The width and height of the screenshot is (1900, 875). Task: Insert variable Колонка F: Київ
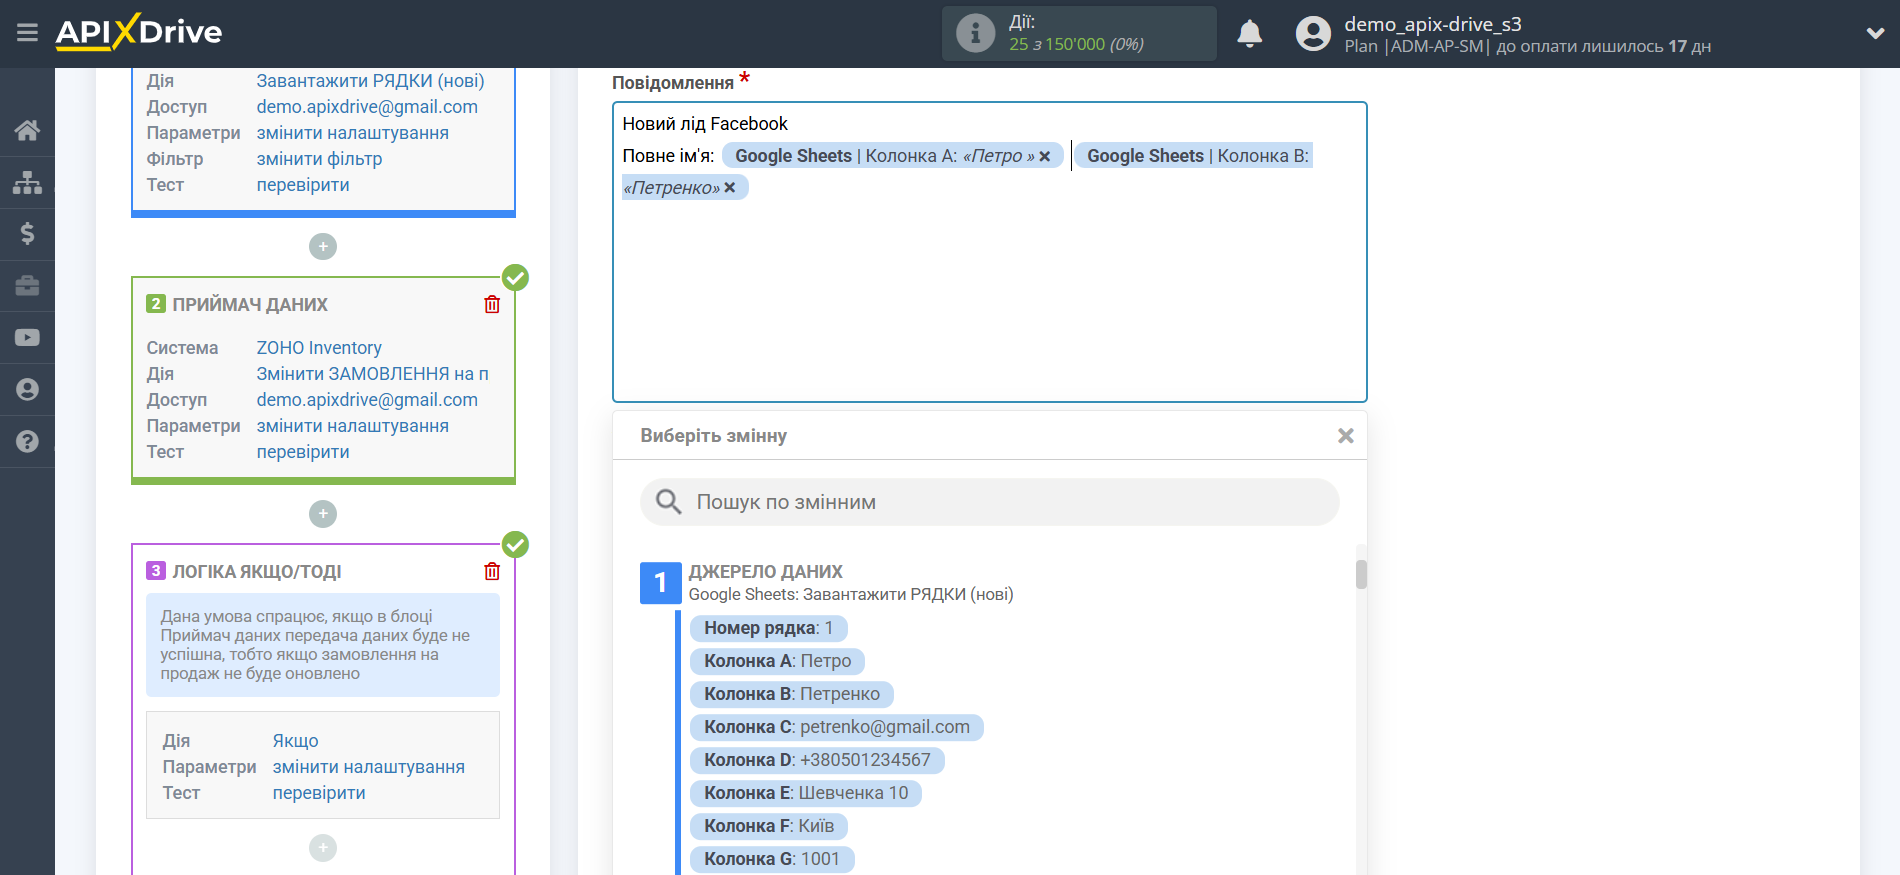769,826
